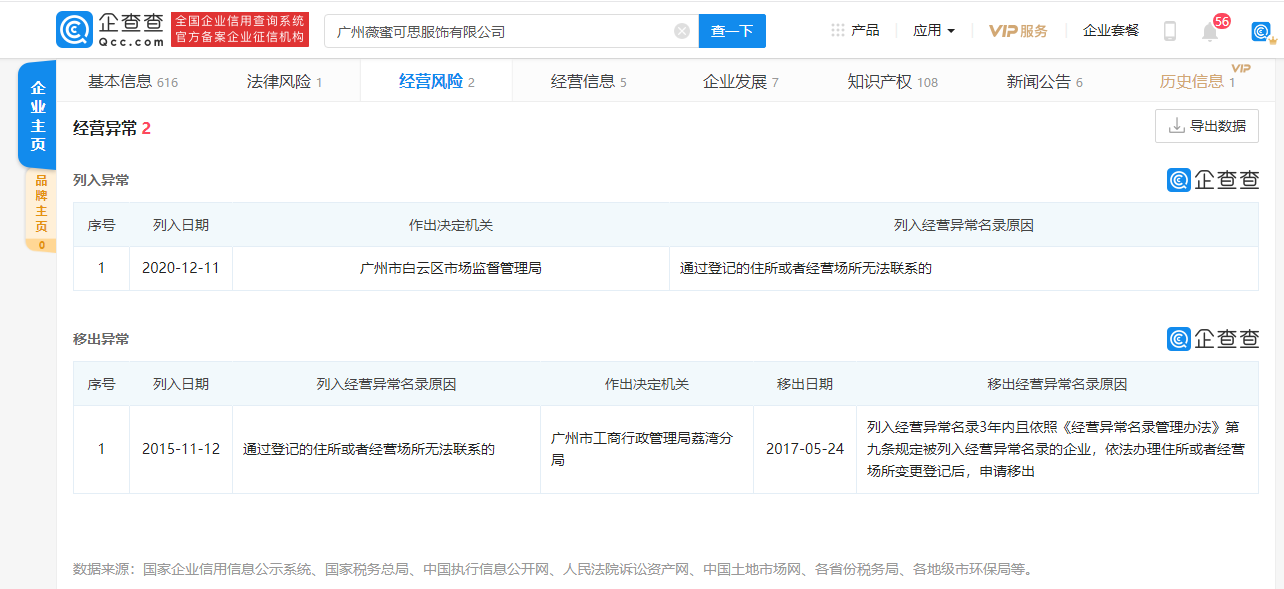The width and height of the screenshot is (1284, 589).
Task: Click the 移出经营异常名录原因 column header
Action: click(x=1057, y=384)
